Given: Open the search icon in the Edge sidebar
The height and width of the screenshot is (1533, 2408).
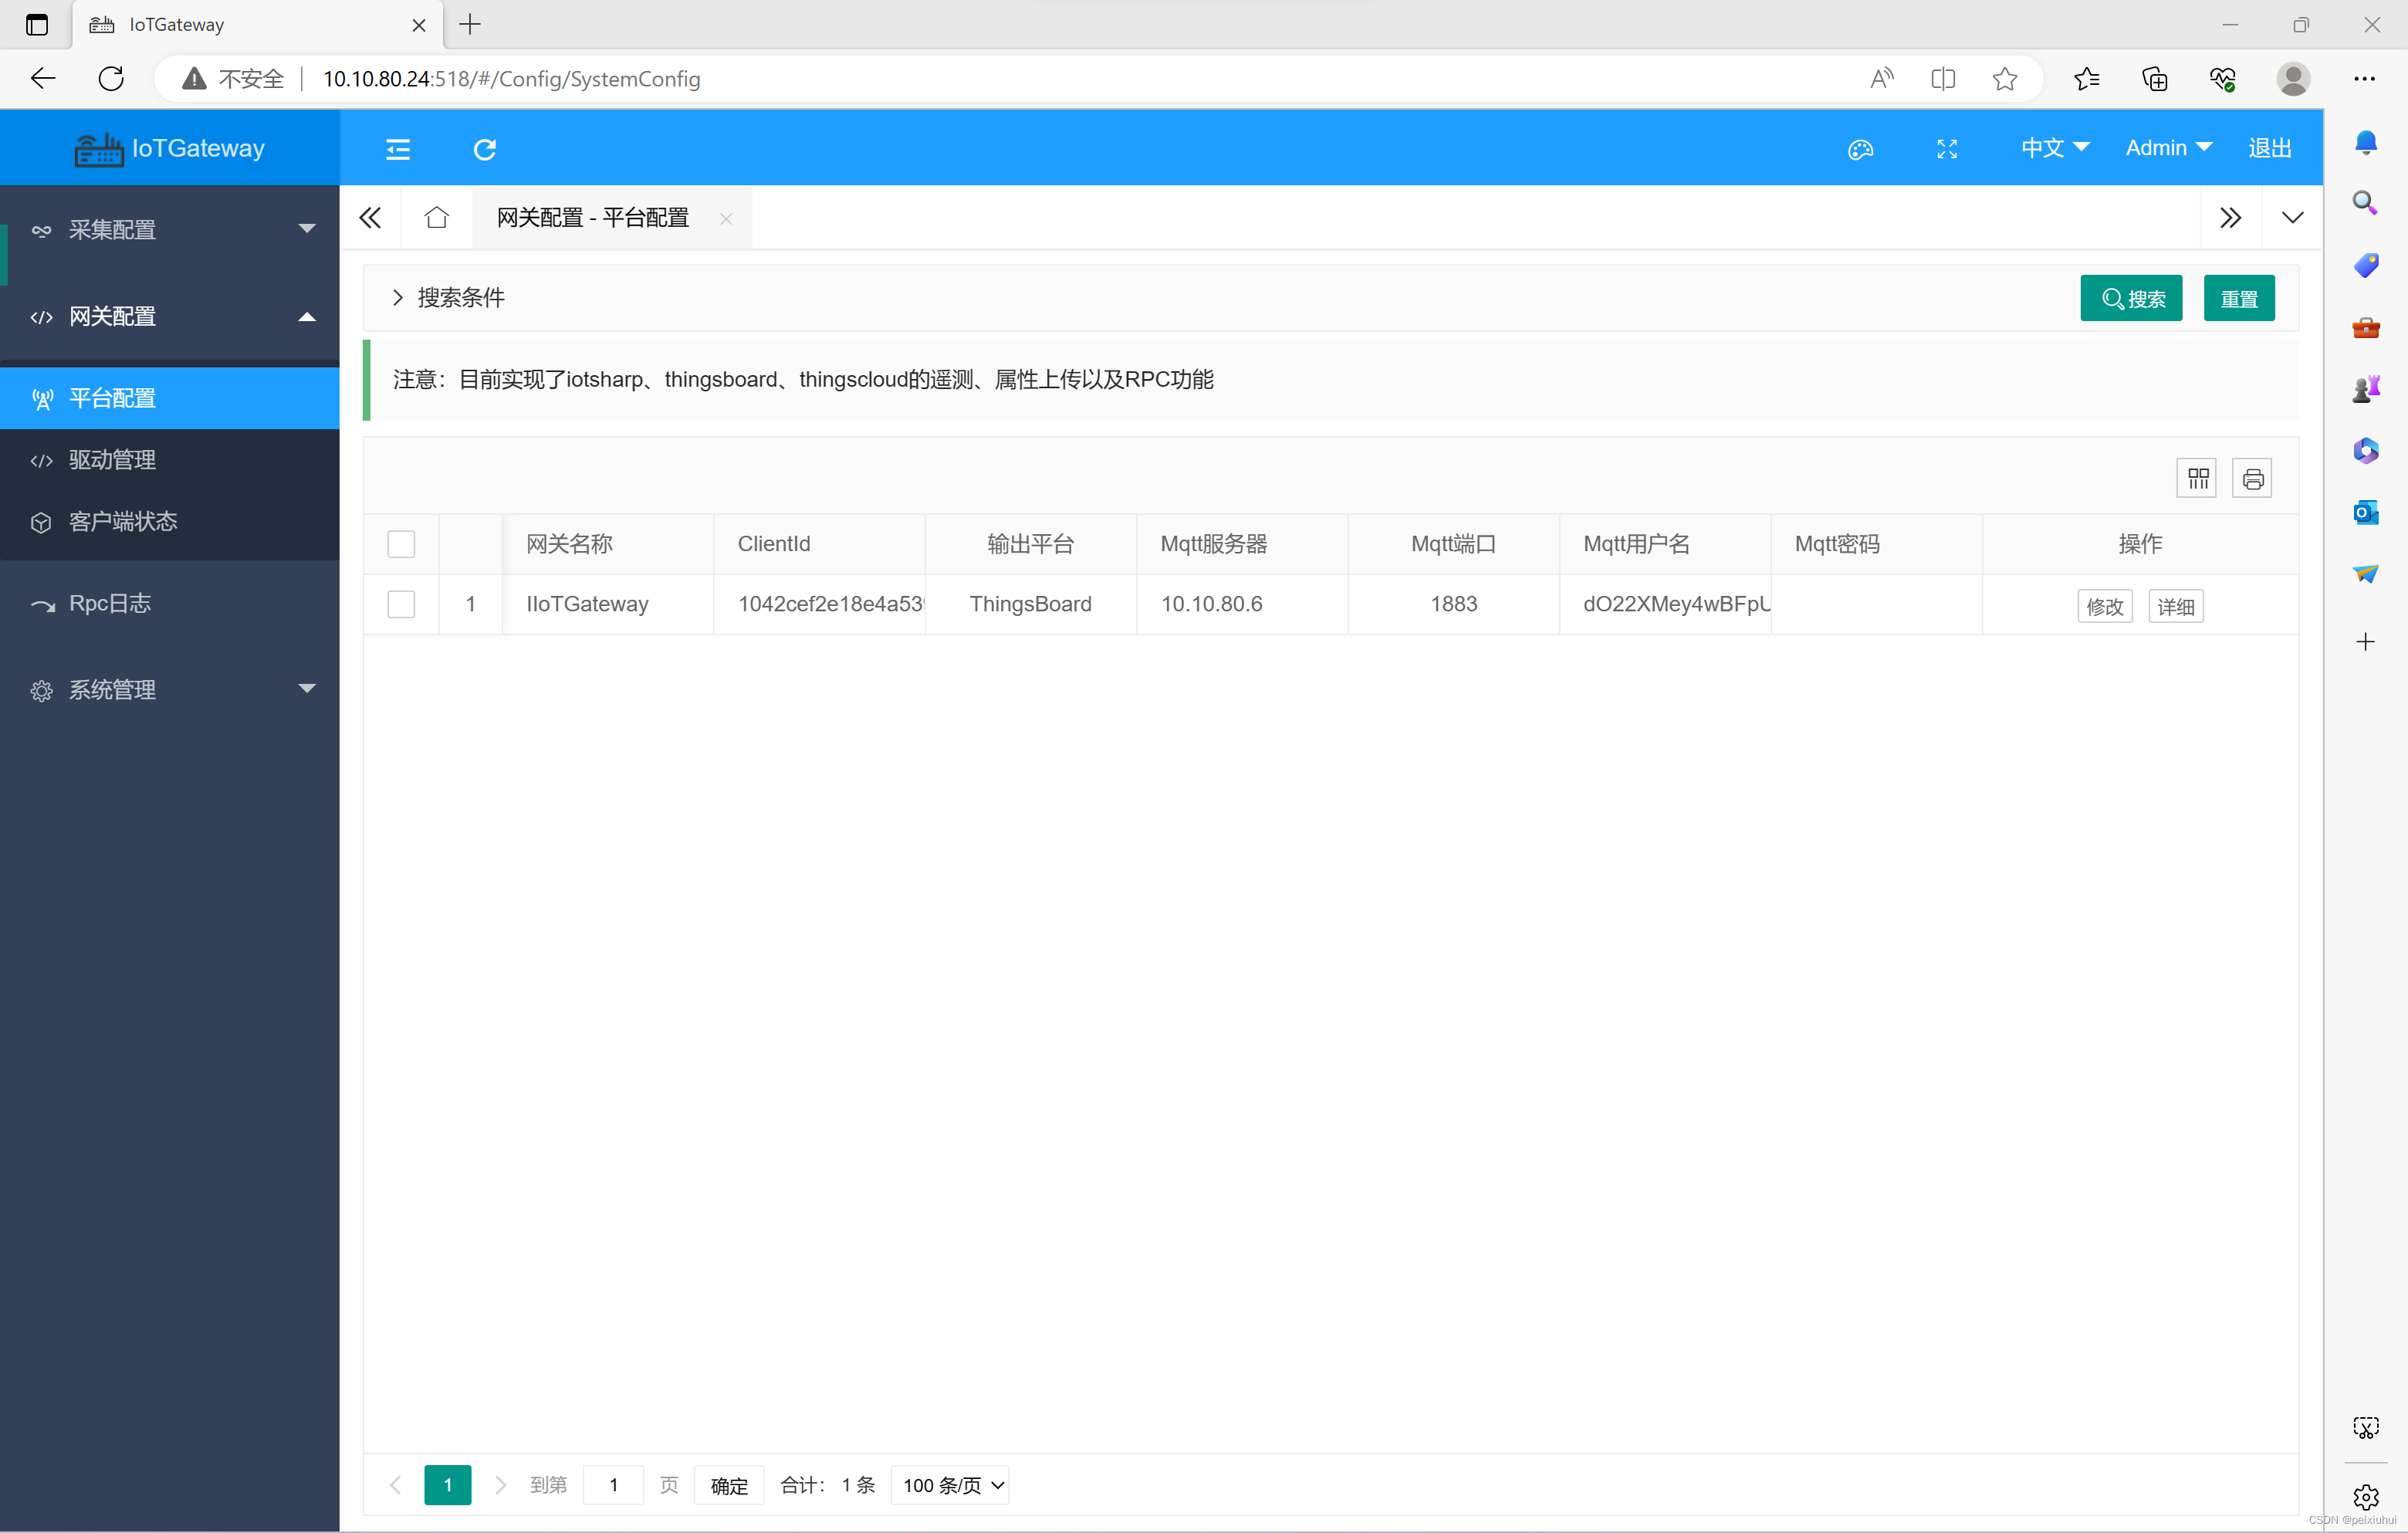Looking at the screenshot, I should pyautogui.click(x=2366, y=202).
